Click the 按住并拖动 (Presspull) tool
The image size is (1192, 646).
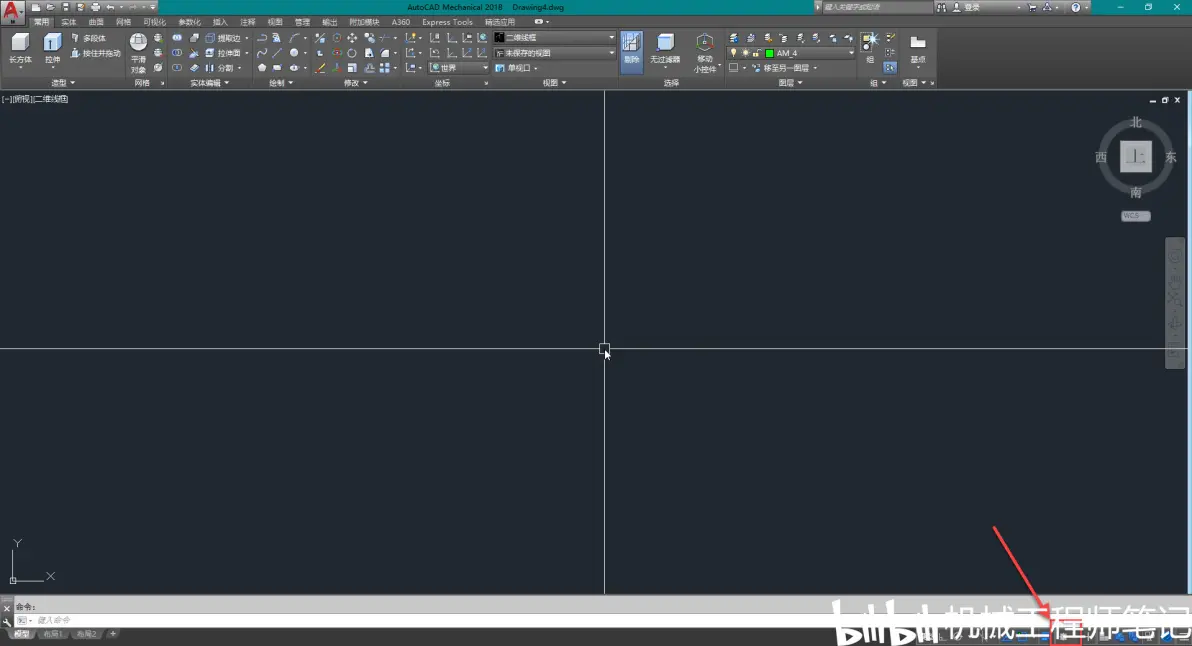tap(96, 53)
